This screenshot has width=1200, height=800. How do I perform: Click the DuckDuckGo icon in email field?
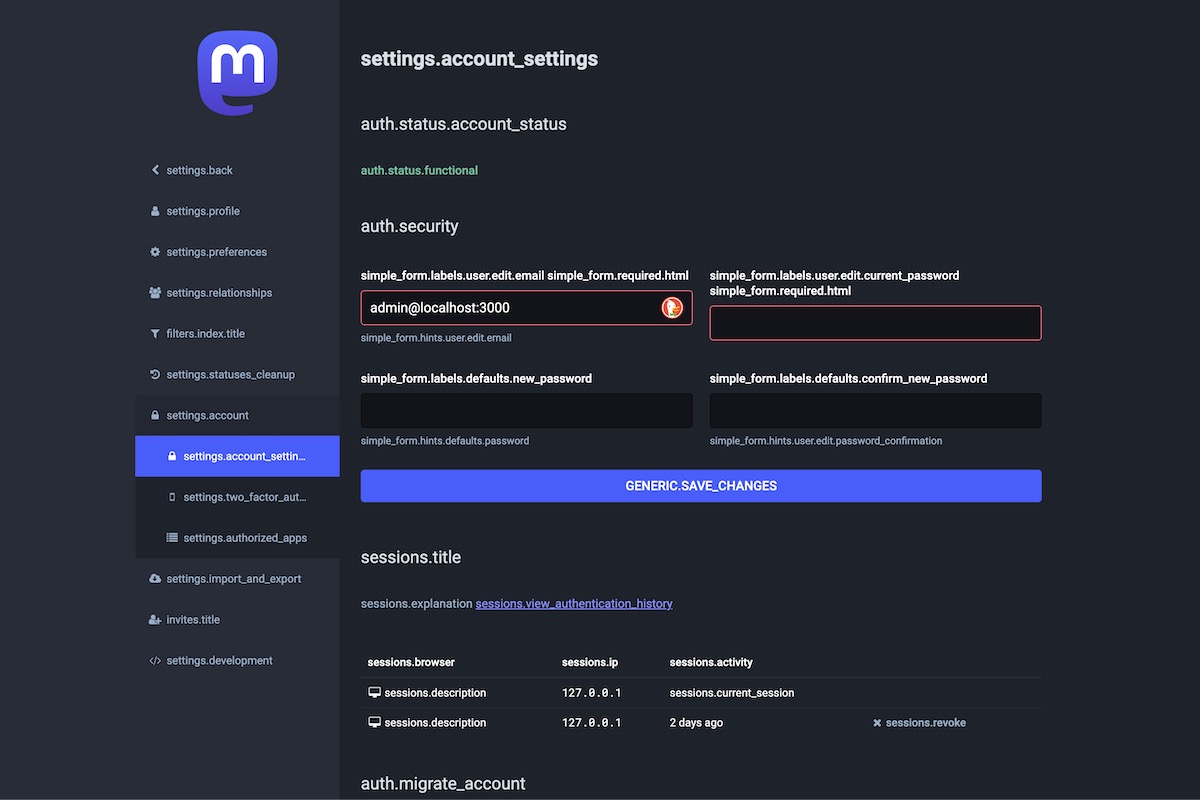pyautogui.click(x=672, y=308)
